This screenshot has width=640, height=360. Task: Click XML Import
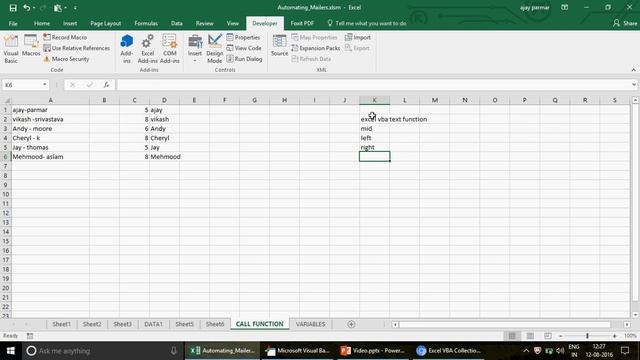pyautogui.click(x=358, y=37)
